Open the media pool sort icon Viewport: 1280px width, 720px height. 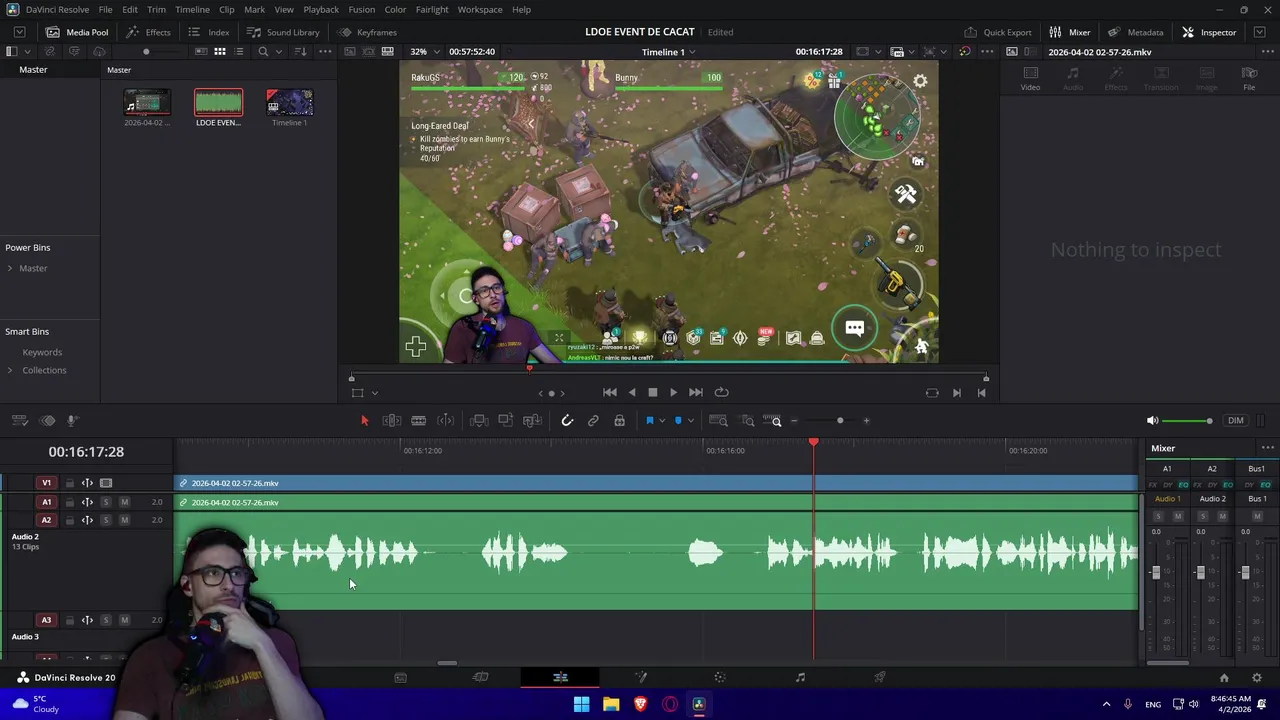(x=301, y=51)
